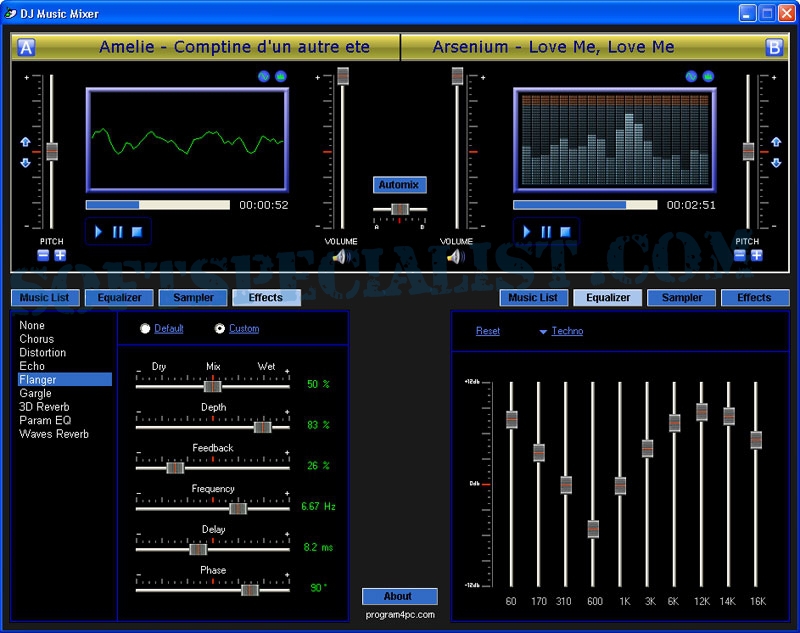Image resolution: width=800 pixels, height=633 pixels.
Task: Click deck B pitch up arrow
Action: tap(776, 142)
